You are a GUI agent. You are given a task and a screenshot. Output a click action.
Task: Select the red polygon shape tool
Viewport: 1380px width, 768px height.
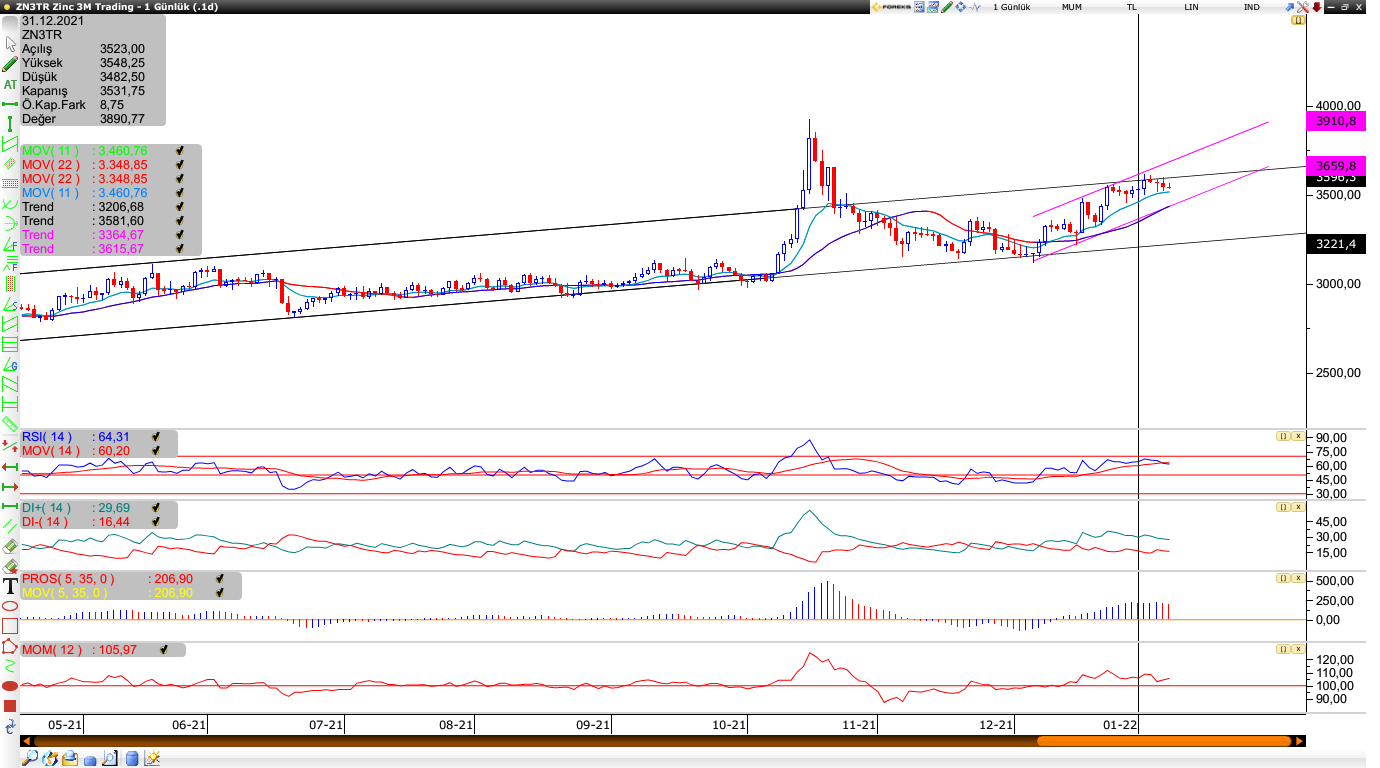point(10,646)
